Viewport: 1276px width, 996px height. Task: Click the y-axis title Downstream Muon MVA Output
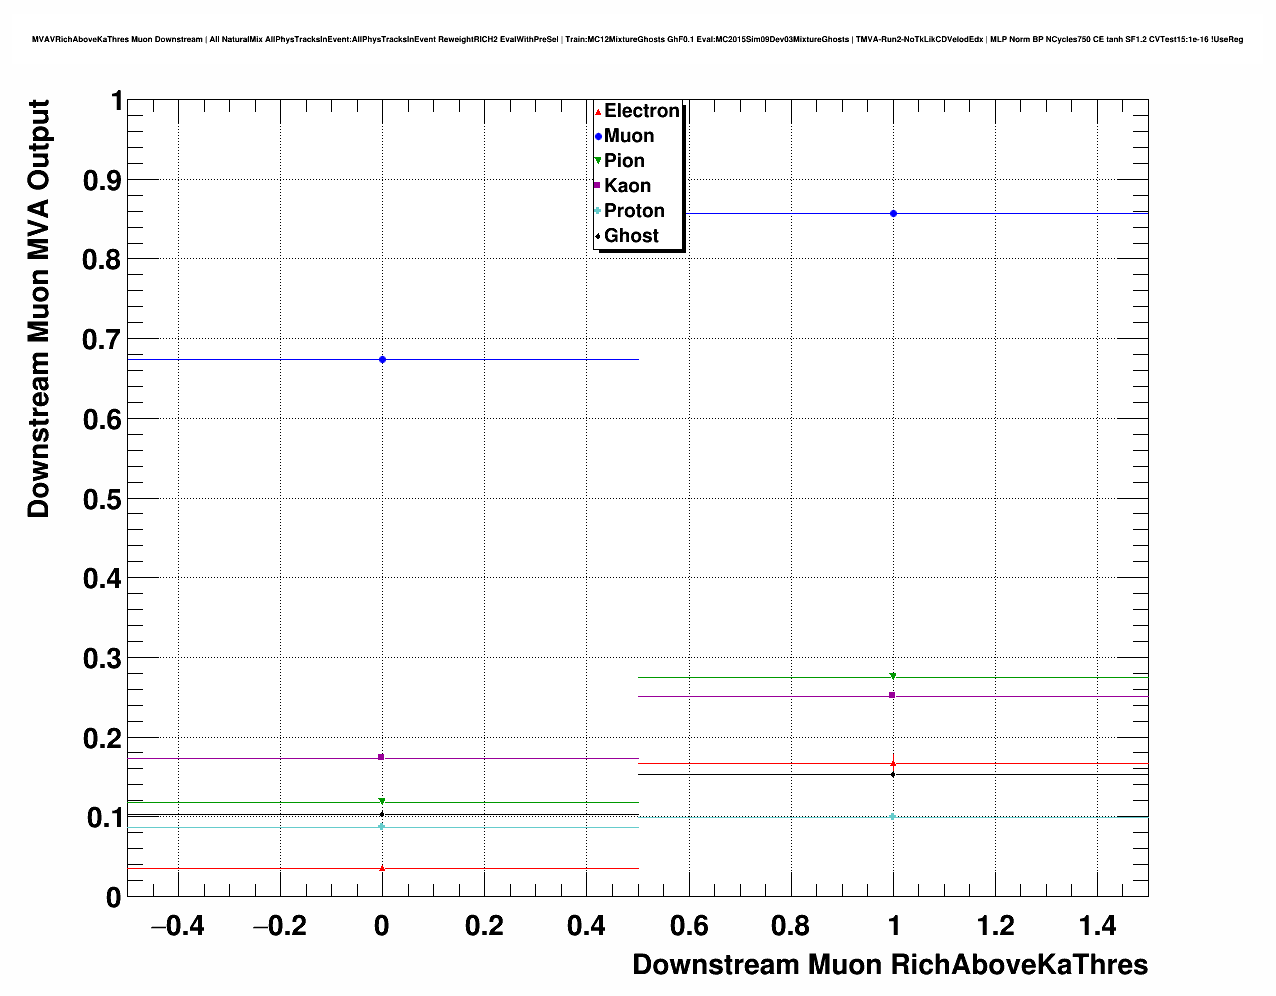pyautogui.click(x=38, y=308)
